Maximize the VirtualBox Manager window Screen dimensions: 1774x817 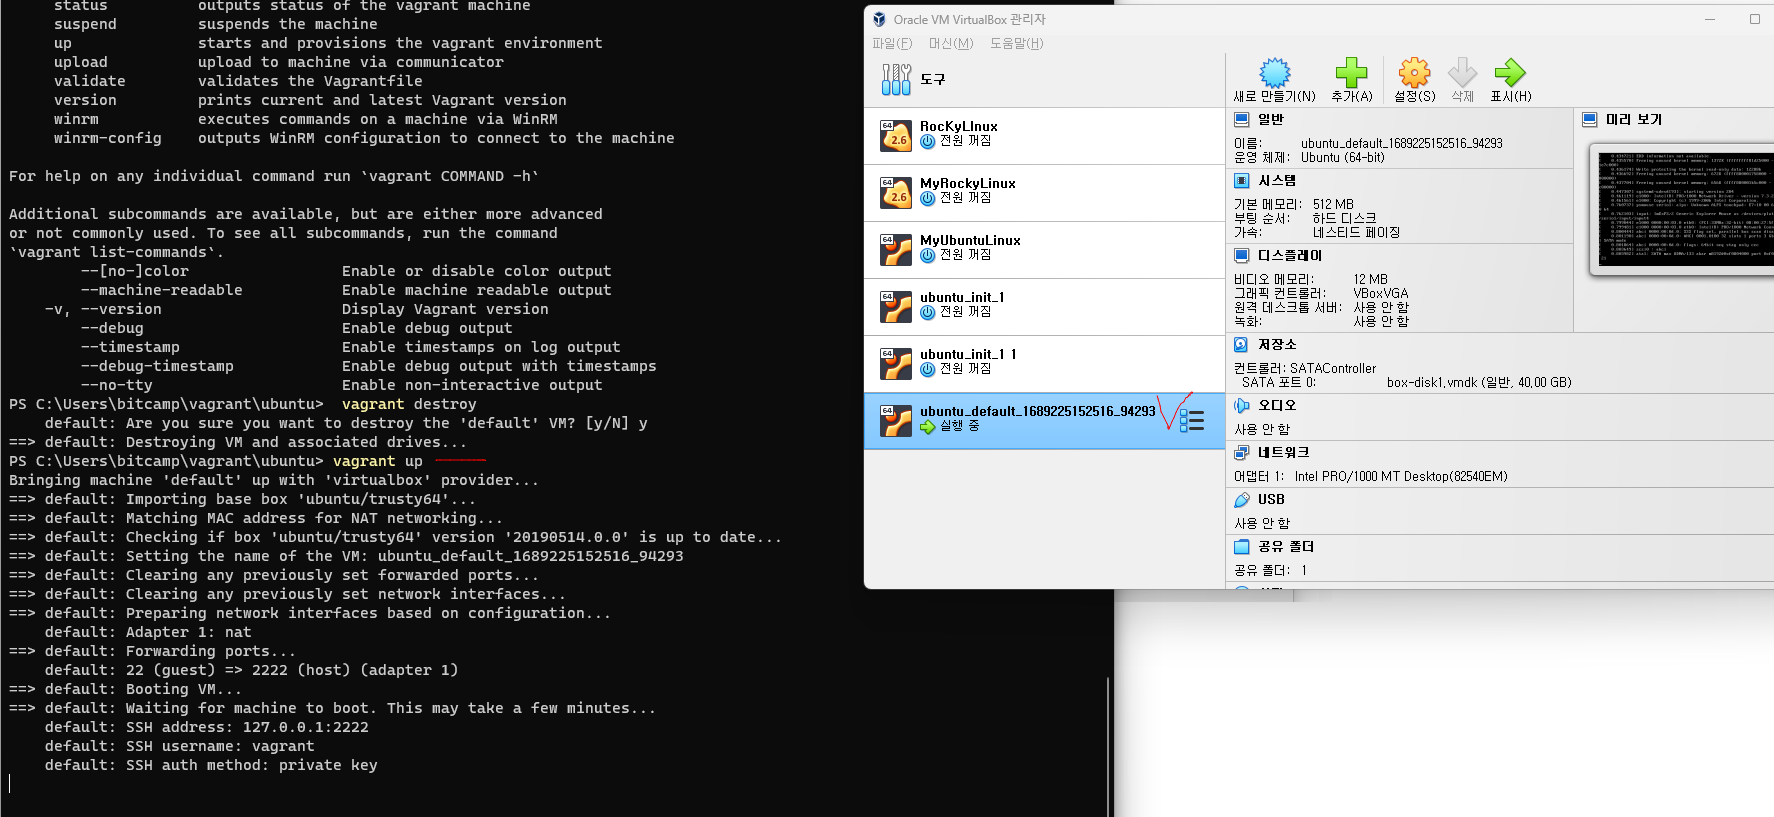pyautogui.click(x=1754, y=19)
